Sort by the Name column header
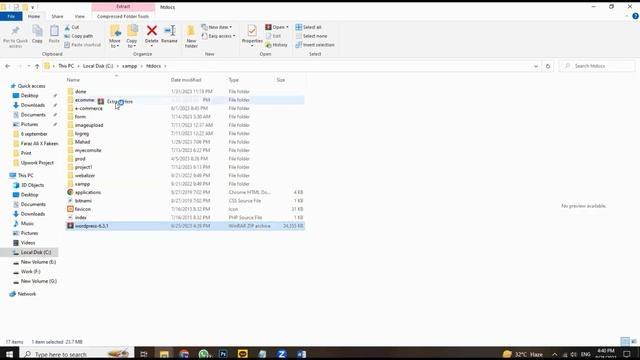 73,80
